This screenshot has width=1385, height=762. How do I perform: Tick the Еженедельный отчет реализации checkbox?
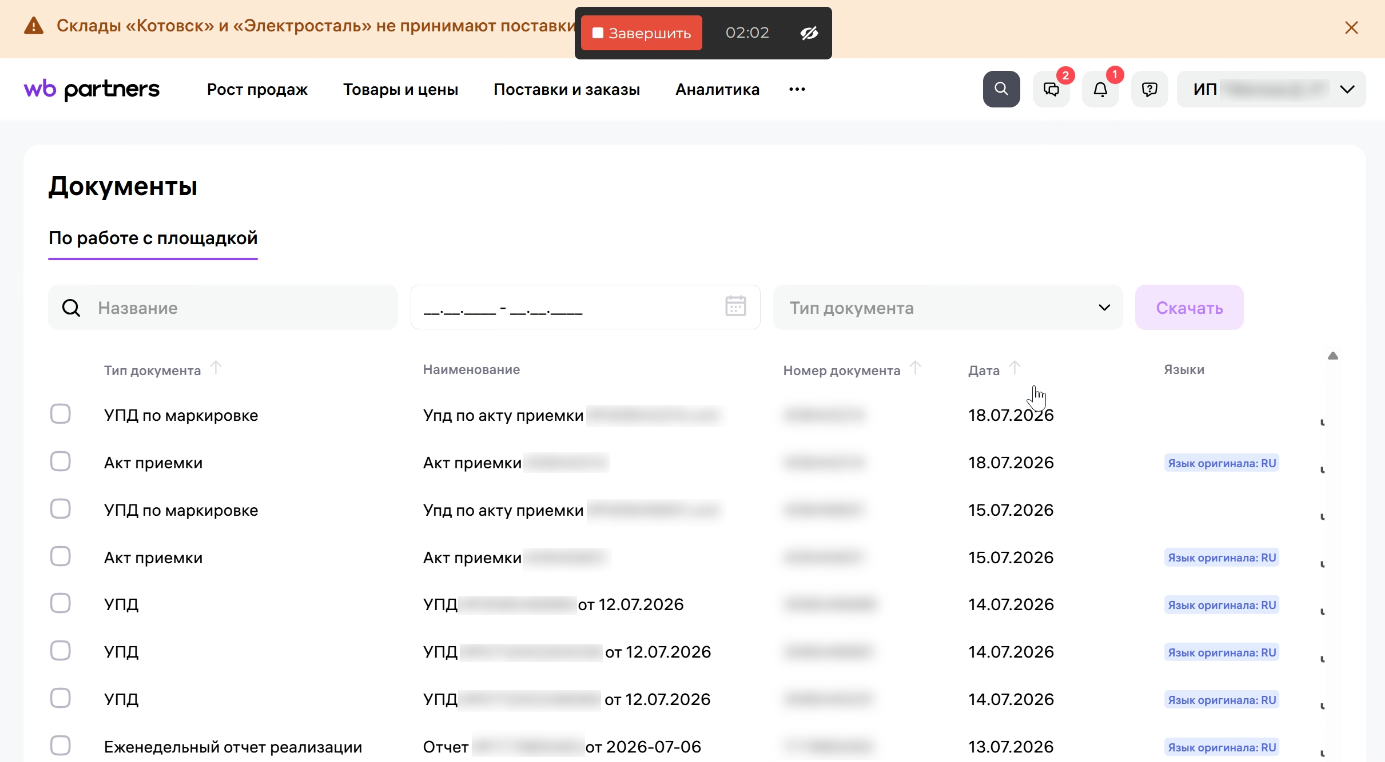pos(60,746)
